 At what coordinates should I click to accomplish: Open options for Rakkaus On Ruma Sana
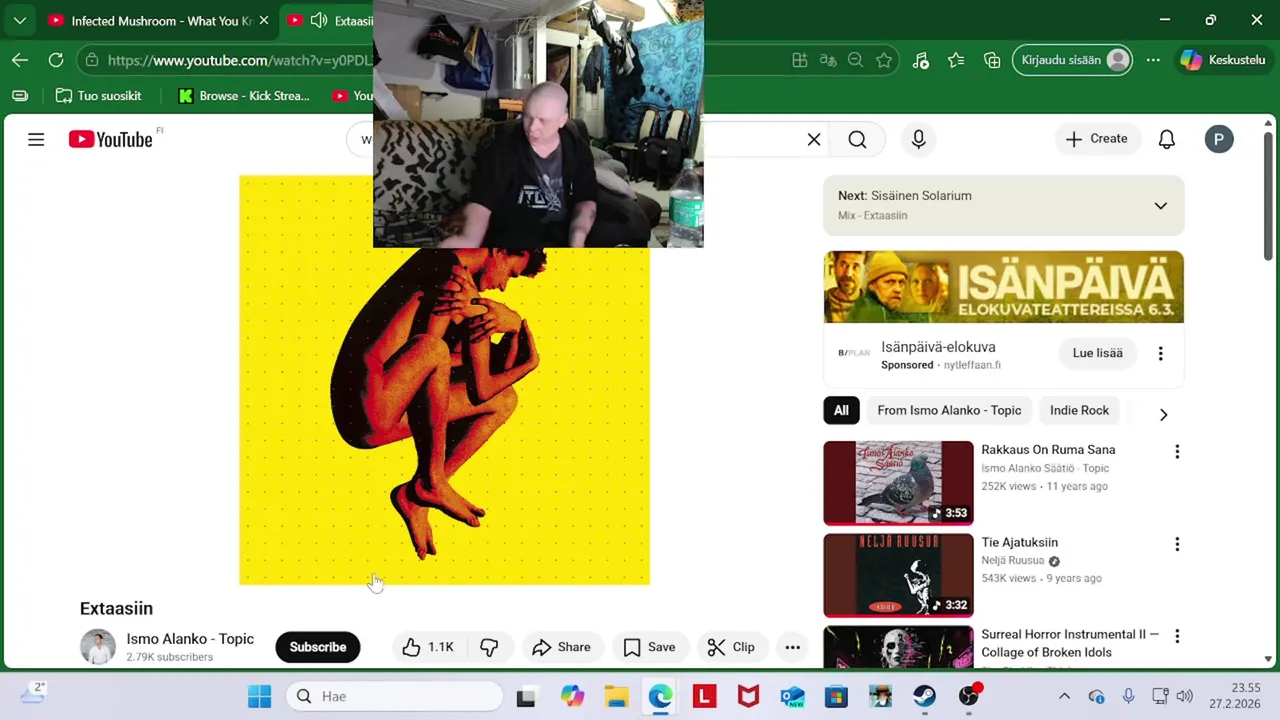click(x=1177, y=451)
